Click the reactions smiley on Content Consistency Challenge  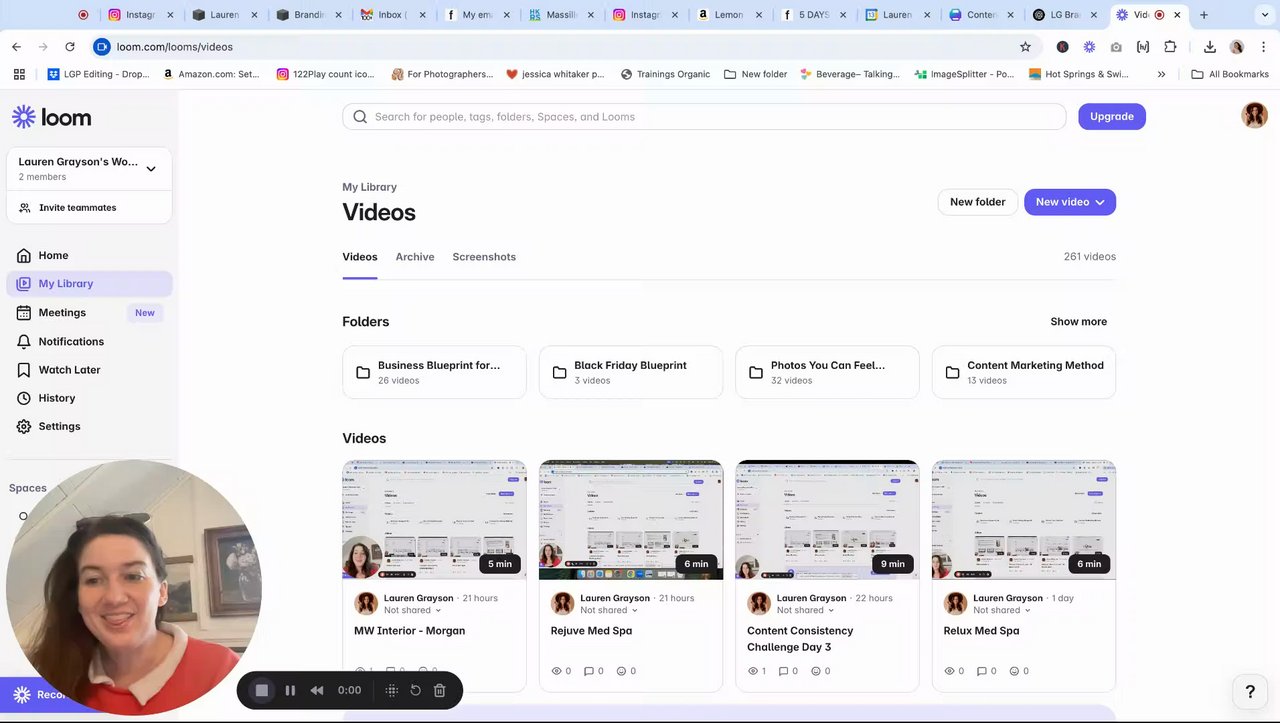[x=815, y=671]
